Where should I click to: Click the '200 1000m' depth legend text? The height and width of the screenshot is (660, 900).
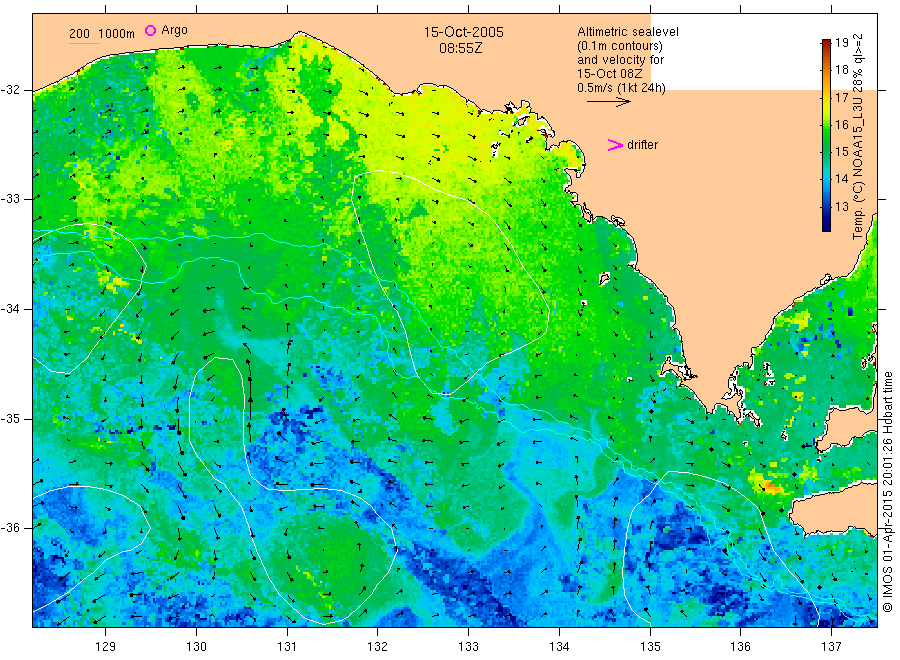click(x=102, y=34)
